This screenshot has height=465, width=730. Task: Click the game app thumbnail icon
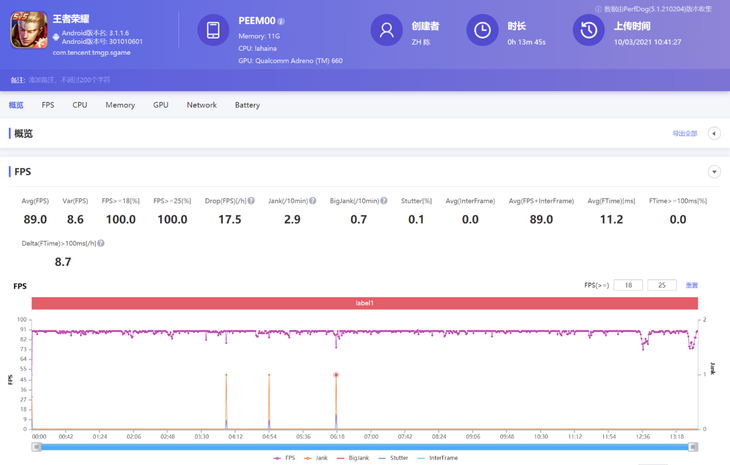pos(29,31)
